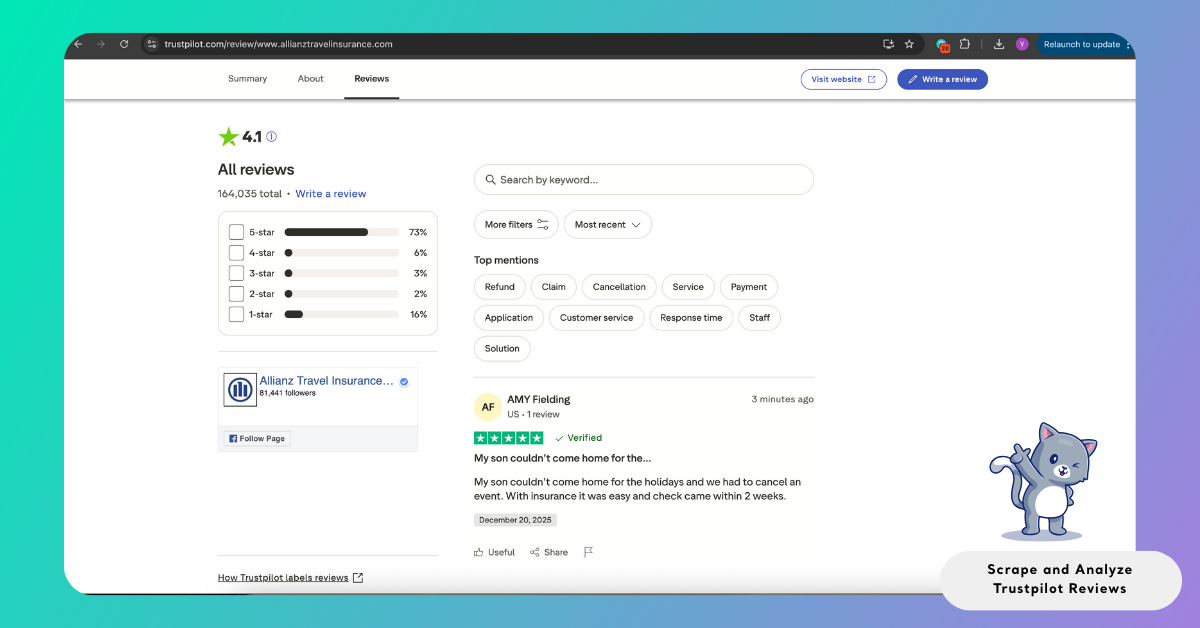Tick the 1-star filter checkbox
The width and height of the screenshot is (1200, 628).
(236, 314)
